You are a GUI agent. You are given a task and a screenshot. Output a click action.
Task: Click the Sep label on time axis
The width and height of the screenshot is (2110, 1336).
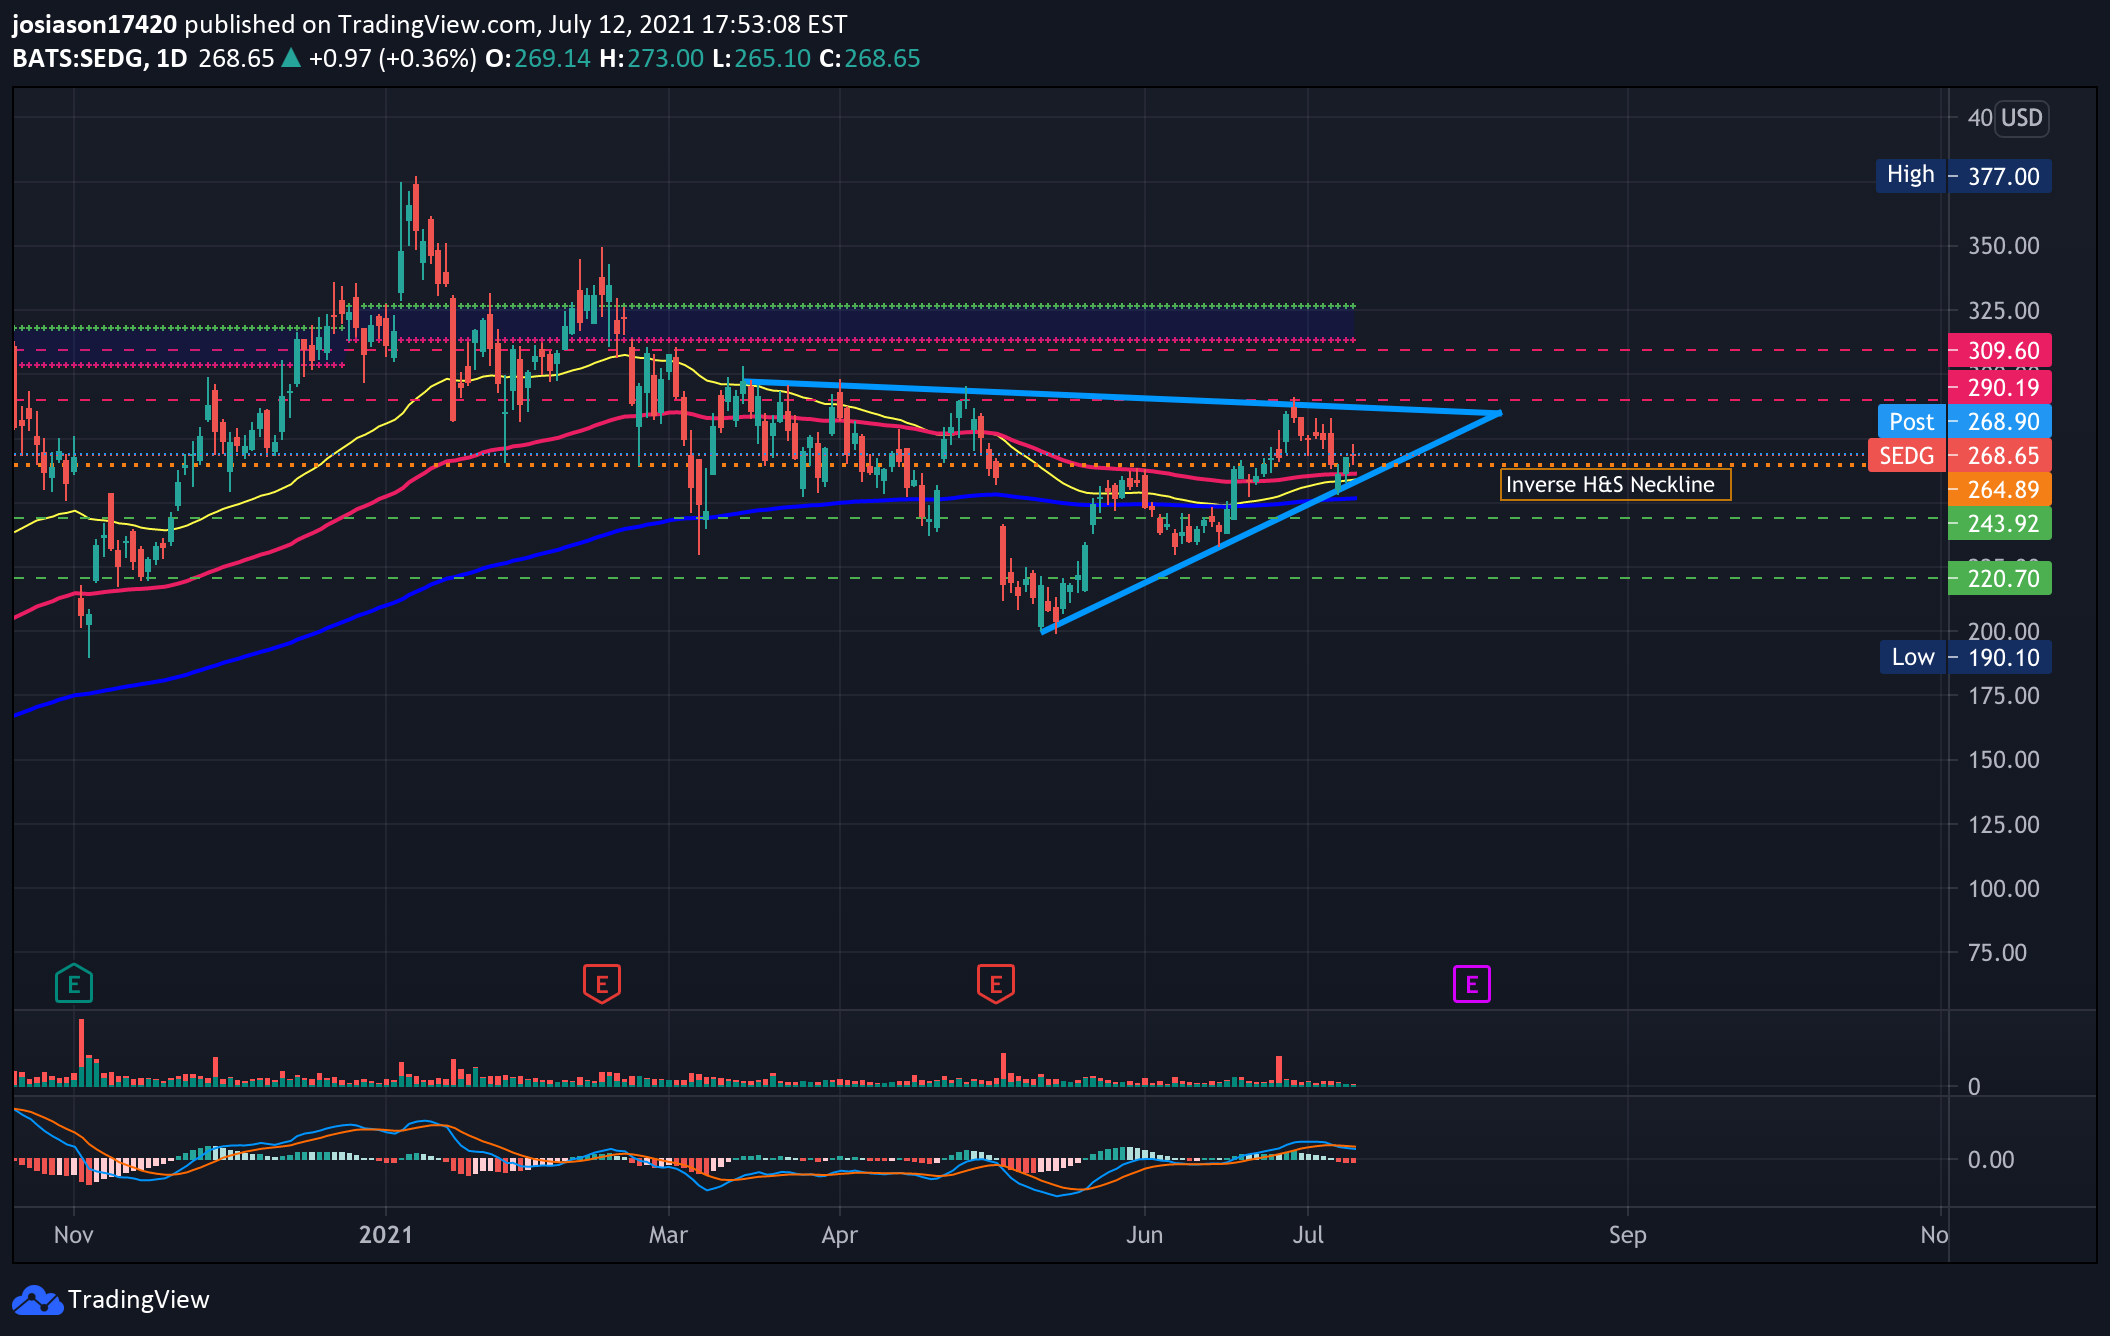click(1627, 1235)
